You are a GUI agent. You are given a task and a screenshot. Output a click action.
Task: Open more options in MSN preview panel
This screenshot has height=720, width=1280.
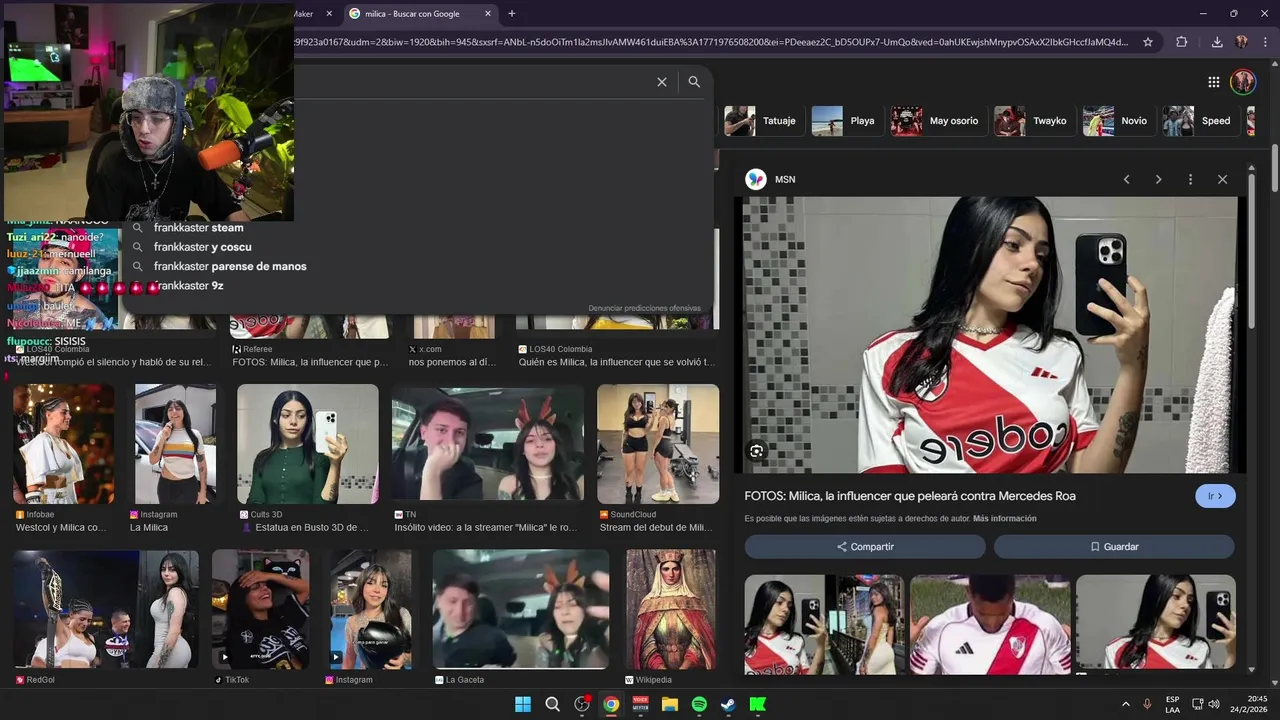pyautogui.click(x=1190, y=179)
